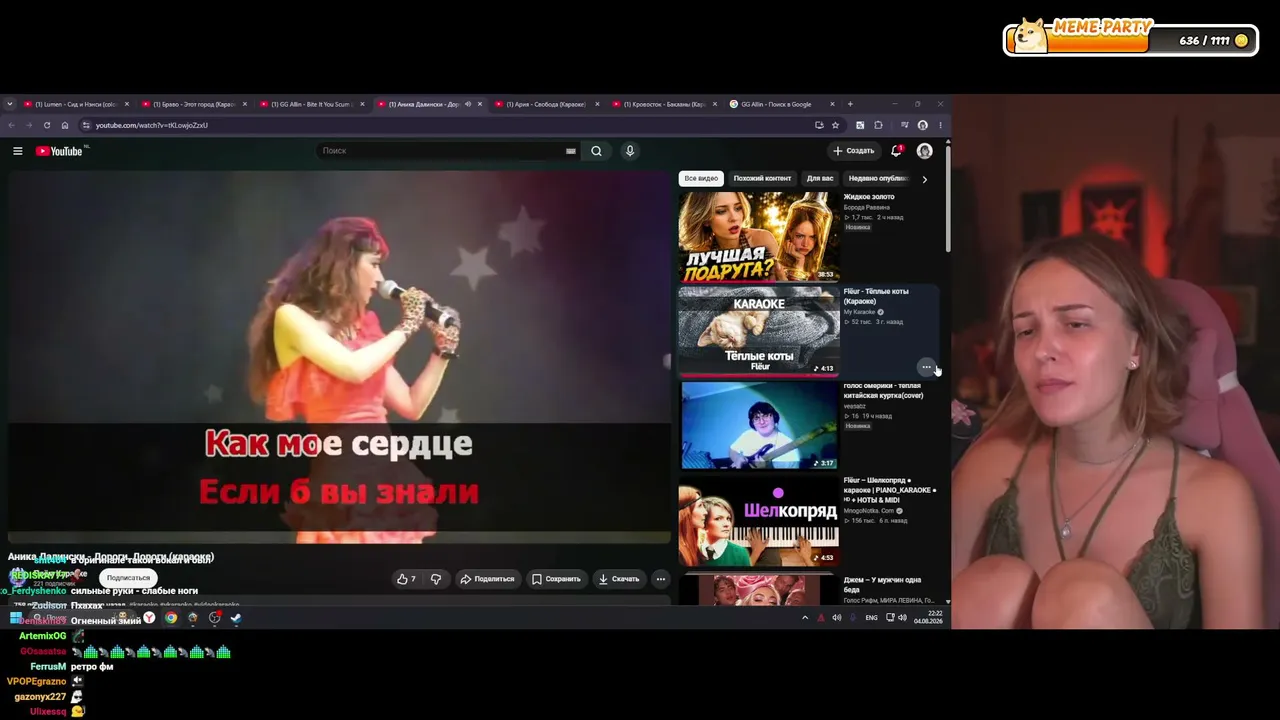1280x720 pixels.
Task: Open the YouTube account avatar menu
Action: [x=924, y=151]
